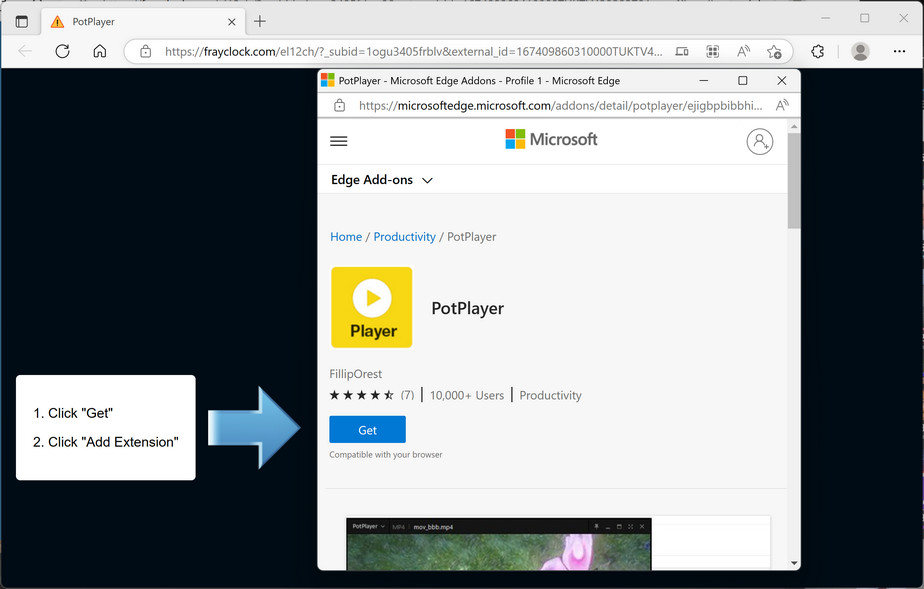View site information lock icon in main browser

click(x=146, y=51)
